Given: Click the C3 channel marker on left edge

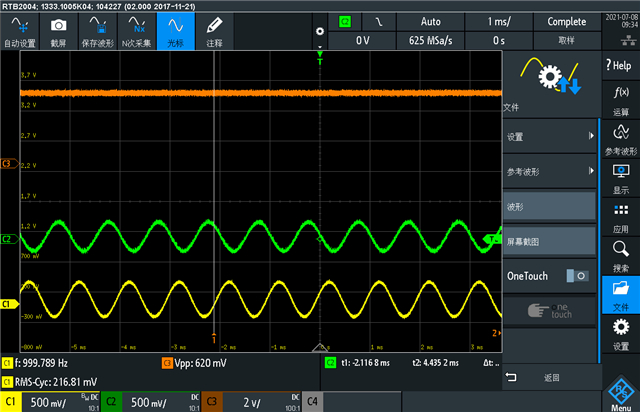Looking at the screenshot, I should [x=9, y=164].
